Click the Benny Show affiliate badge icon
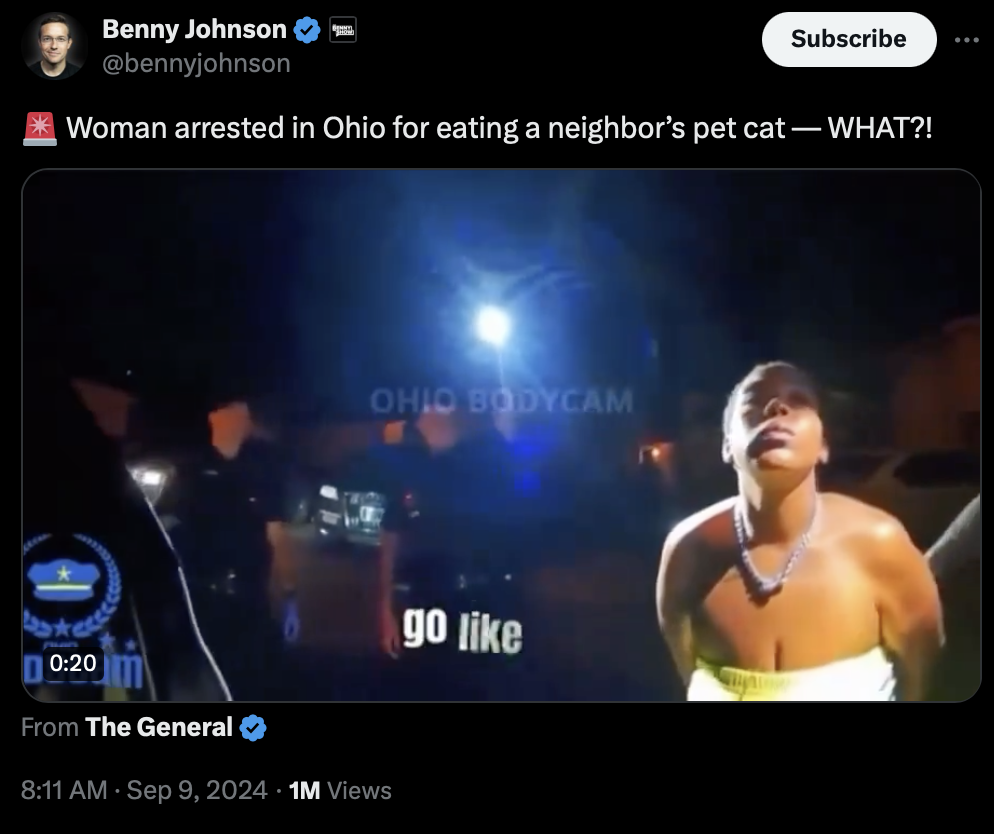994x834 pixels. 343,30
